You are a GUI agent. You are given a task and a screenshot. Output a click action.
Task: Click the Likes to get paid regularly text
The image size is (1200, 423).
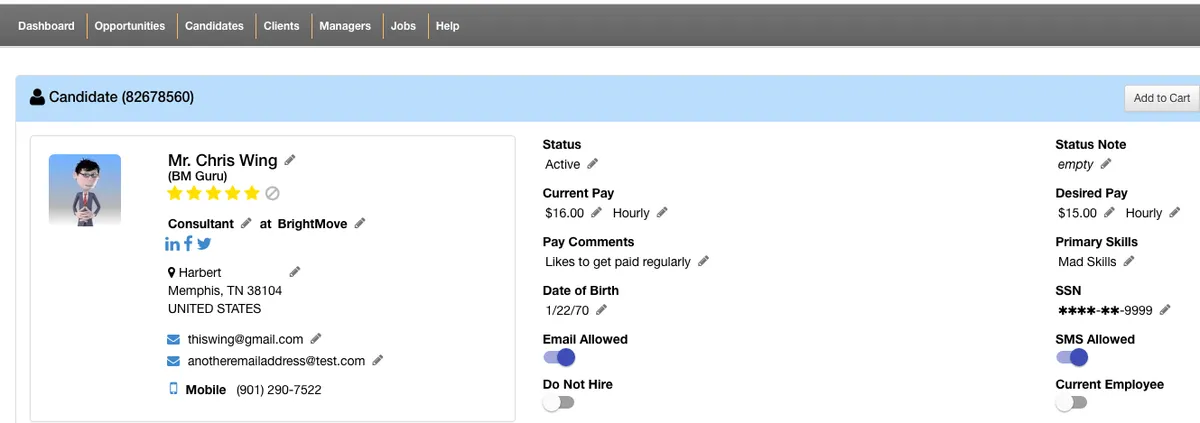(618, 262)
